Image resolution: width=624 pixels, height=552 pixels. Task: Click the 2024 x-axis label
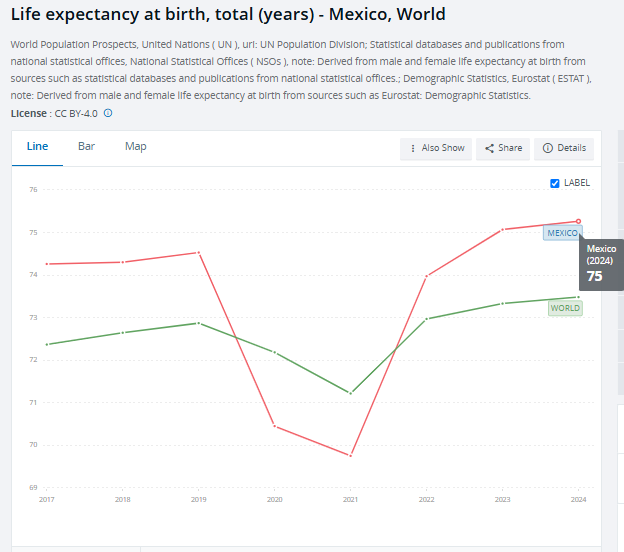click(x=578, y=499)
